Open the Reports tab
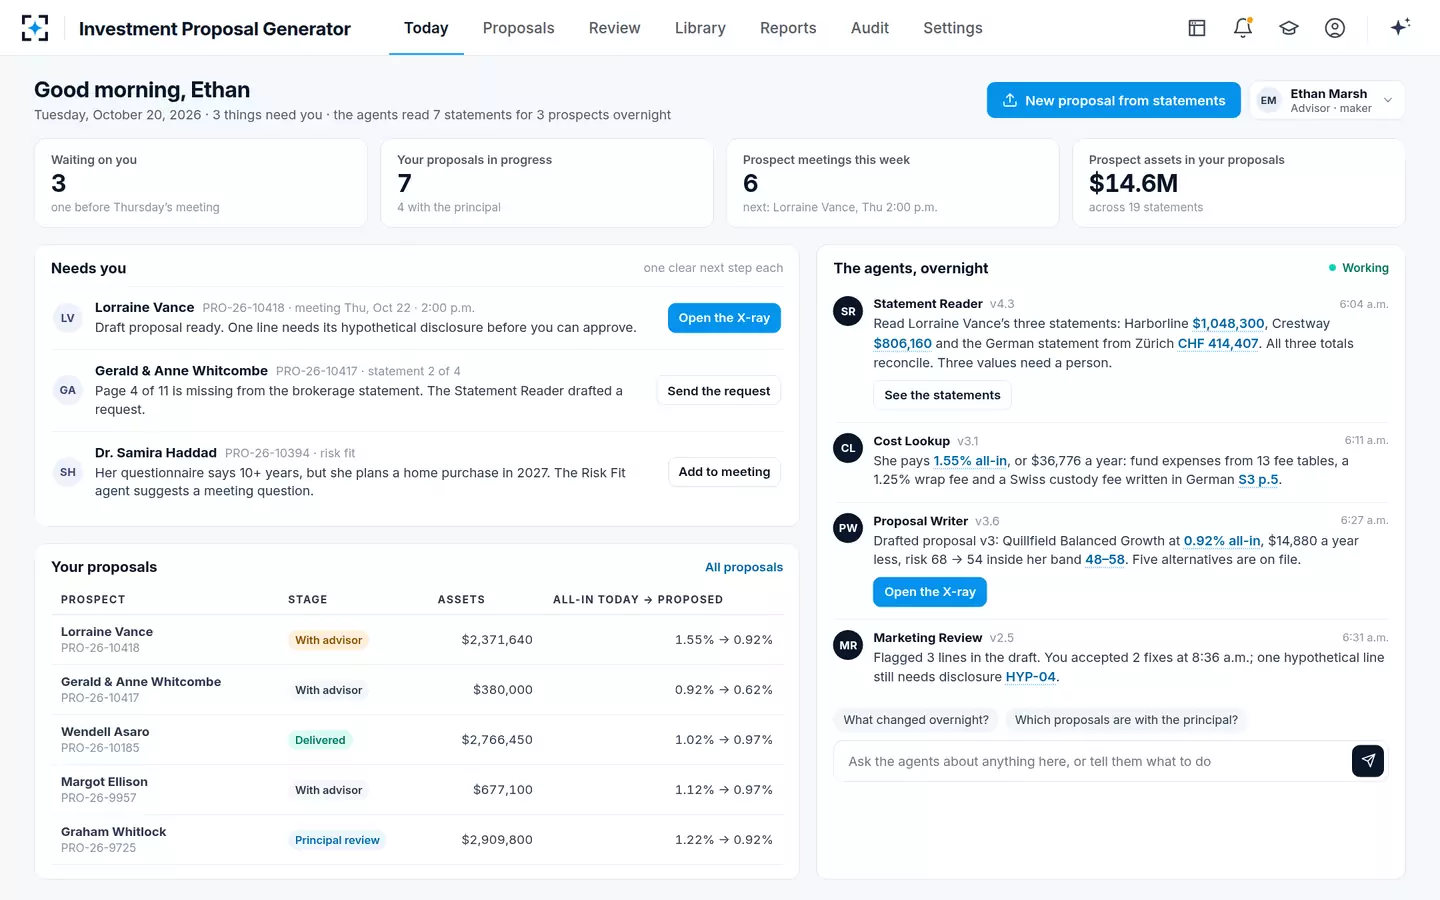1440x900 pixels. click(788, 28)
